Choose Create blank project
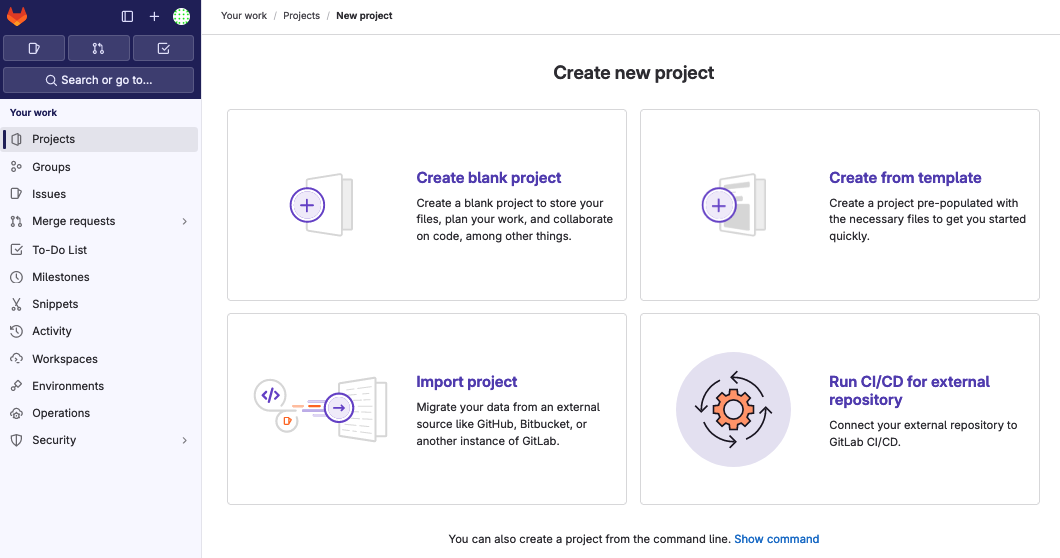The image size is (1060, 558). tap(489, 178)
